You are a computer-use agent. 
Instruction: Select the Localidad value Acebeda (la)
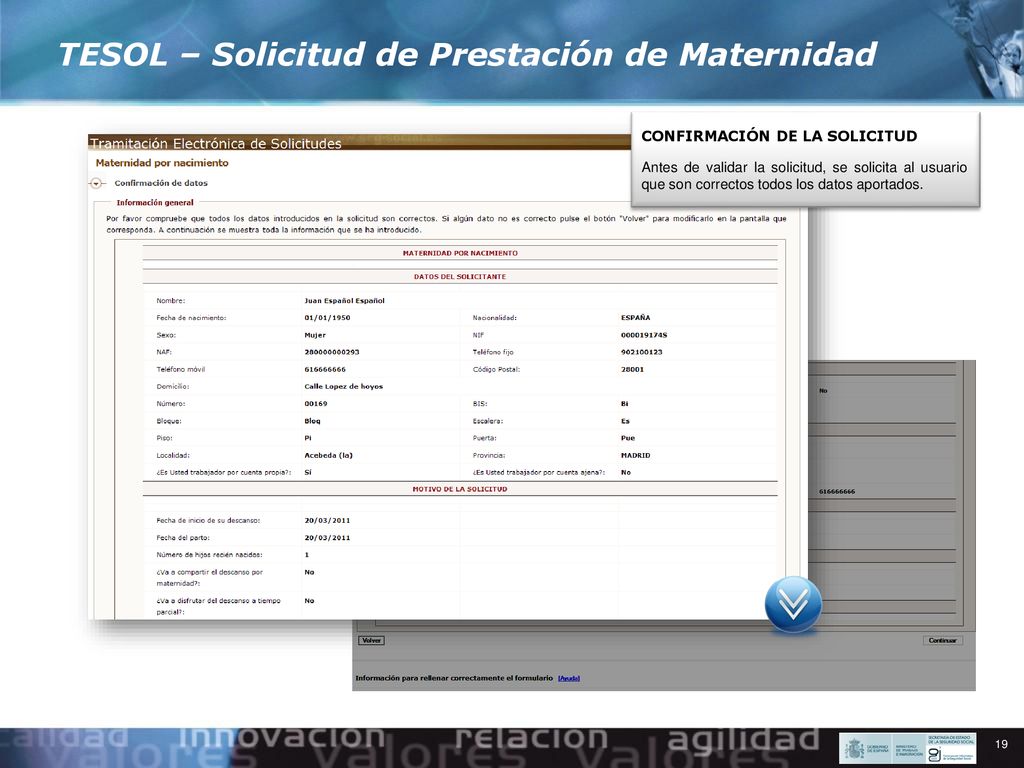tap(328, 455)
